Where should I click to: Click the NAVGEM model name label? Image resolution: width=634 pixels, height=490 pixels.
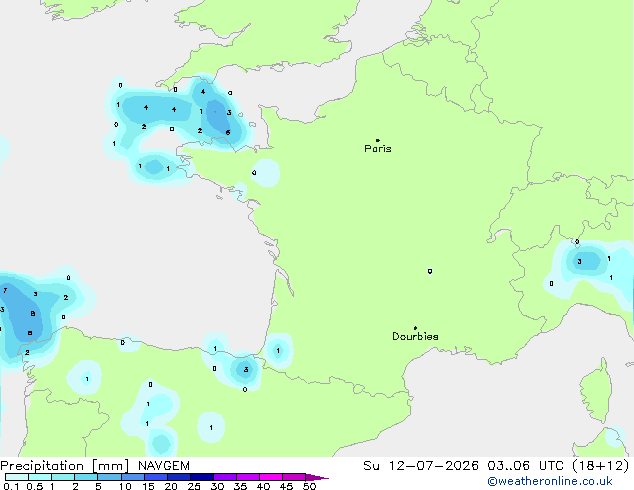(x=164, y=466)
